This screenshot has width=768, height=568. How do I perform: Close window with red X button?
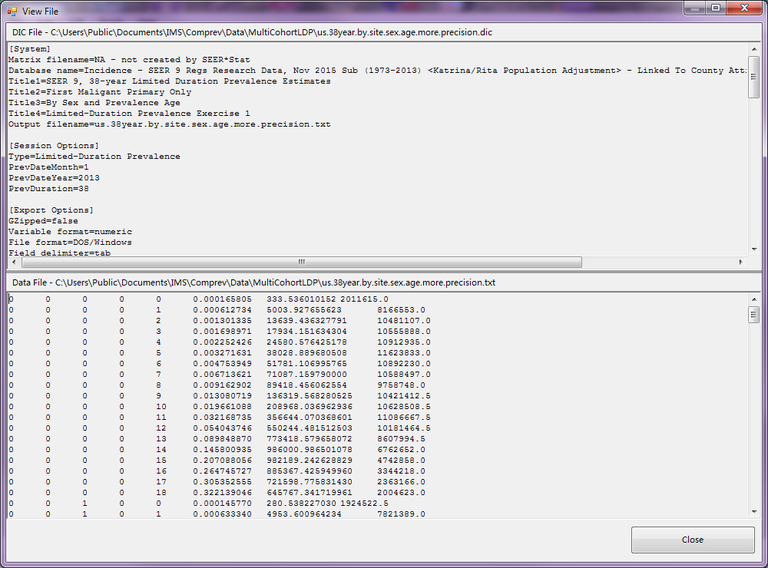(744, 8)
